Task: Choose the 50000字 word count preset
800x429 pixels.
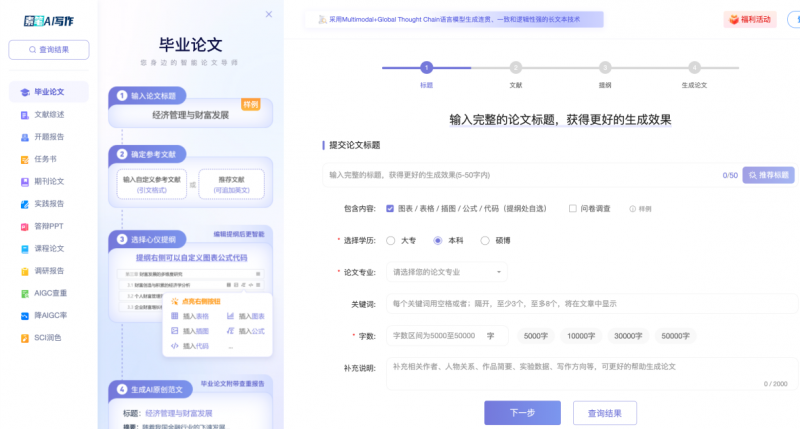Action: tap(676, 336)
